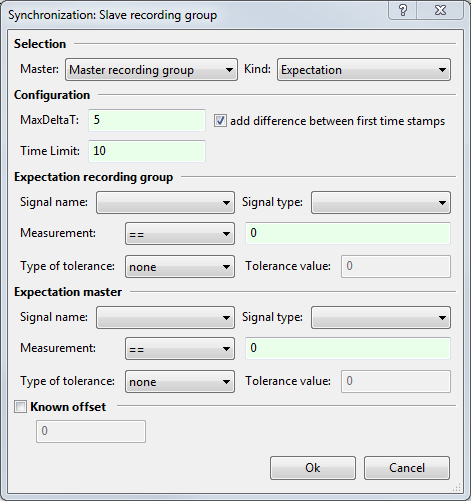This screenshot has height=501, width=471.
Task: Close the Synchronization dialog window
Action: 440,10
